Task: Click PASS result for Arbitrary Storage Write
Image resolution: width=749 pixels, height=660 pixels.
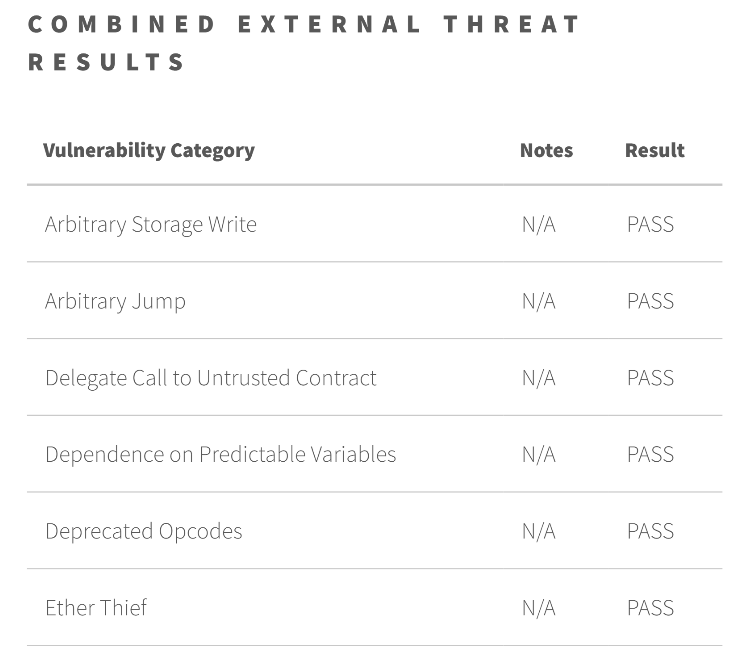Action: pos(650,224)
